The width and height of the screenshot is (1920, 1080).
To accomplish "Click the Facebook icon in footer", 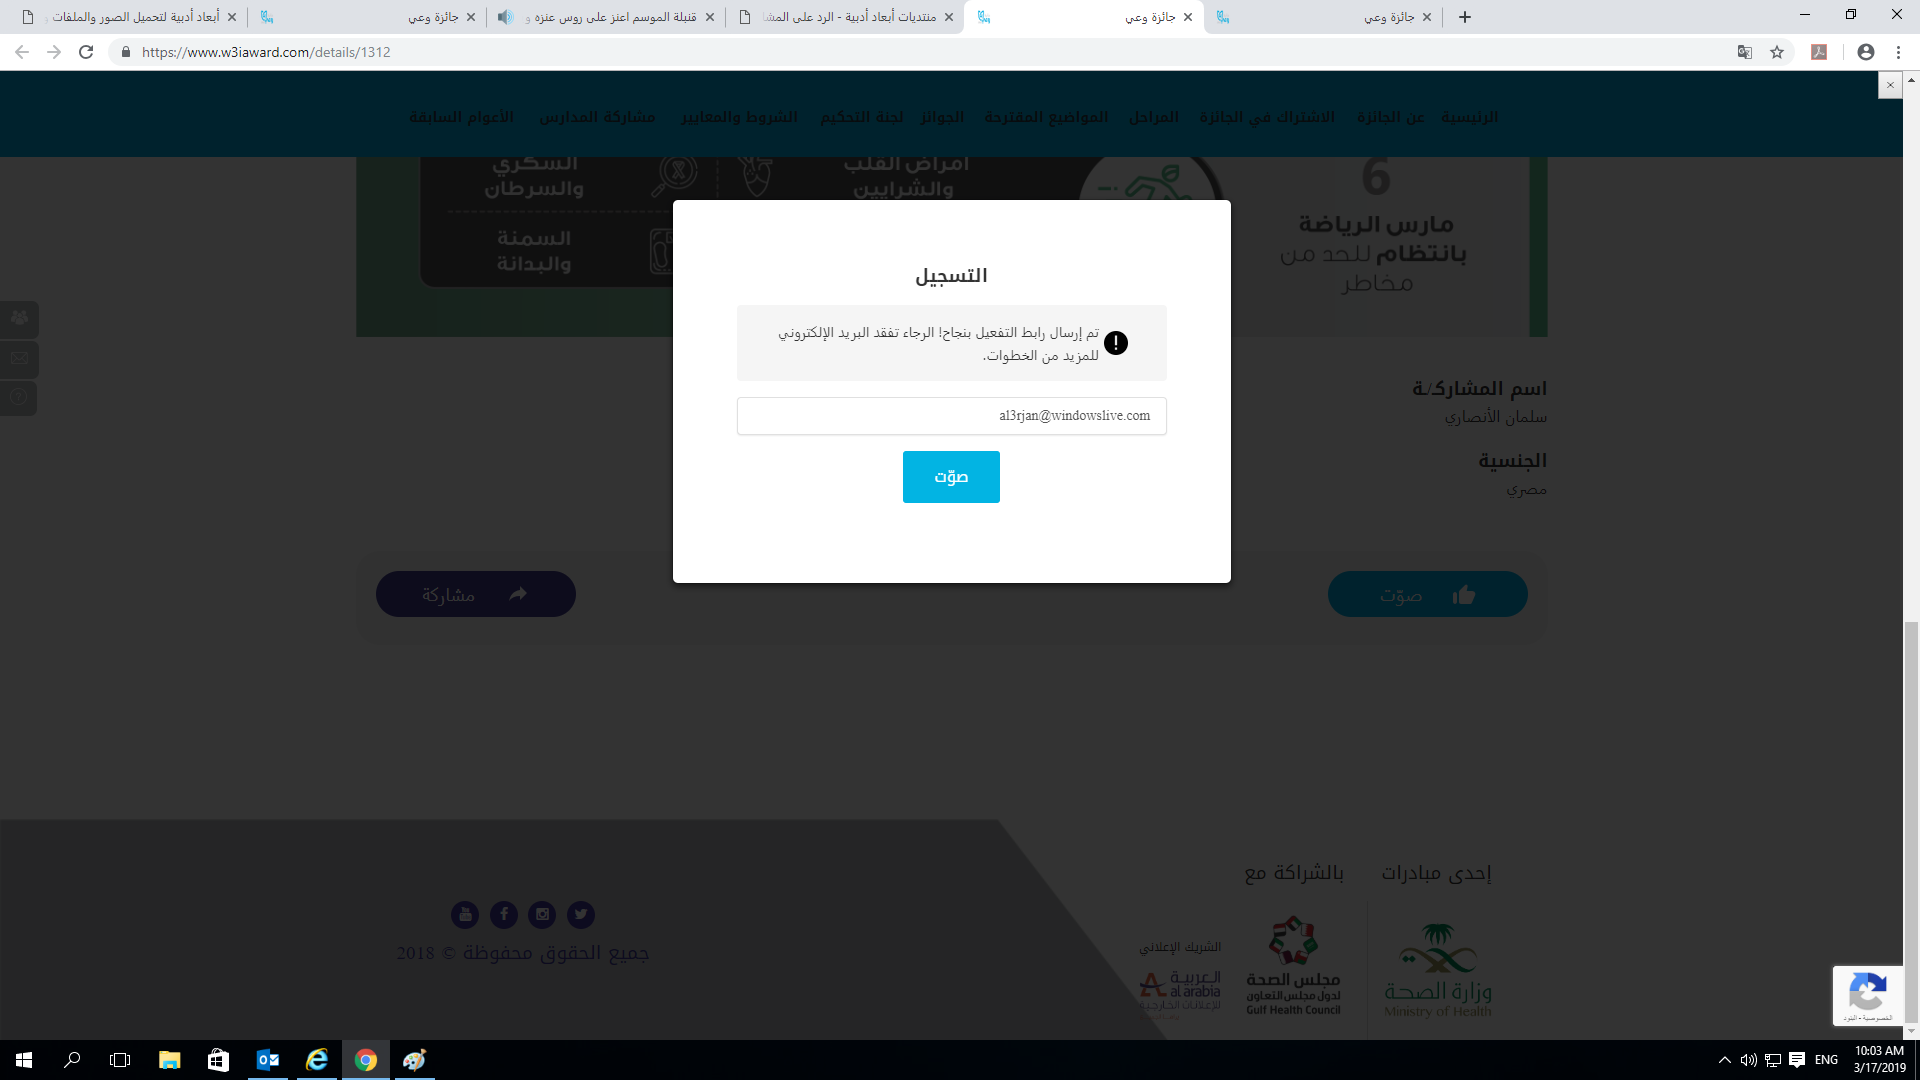I will (504, 914).
